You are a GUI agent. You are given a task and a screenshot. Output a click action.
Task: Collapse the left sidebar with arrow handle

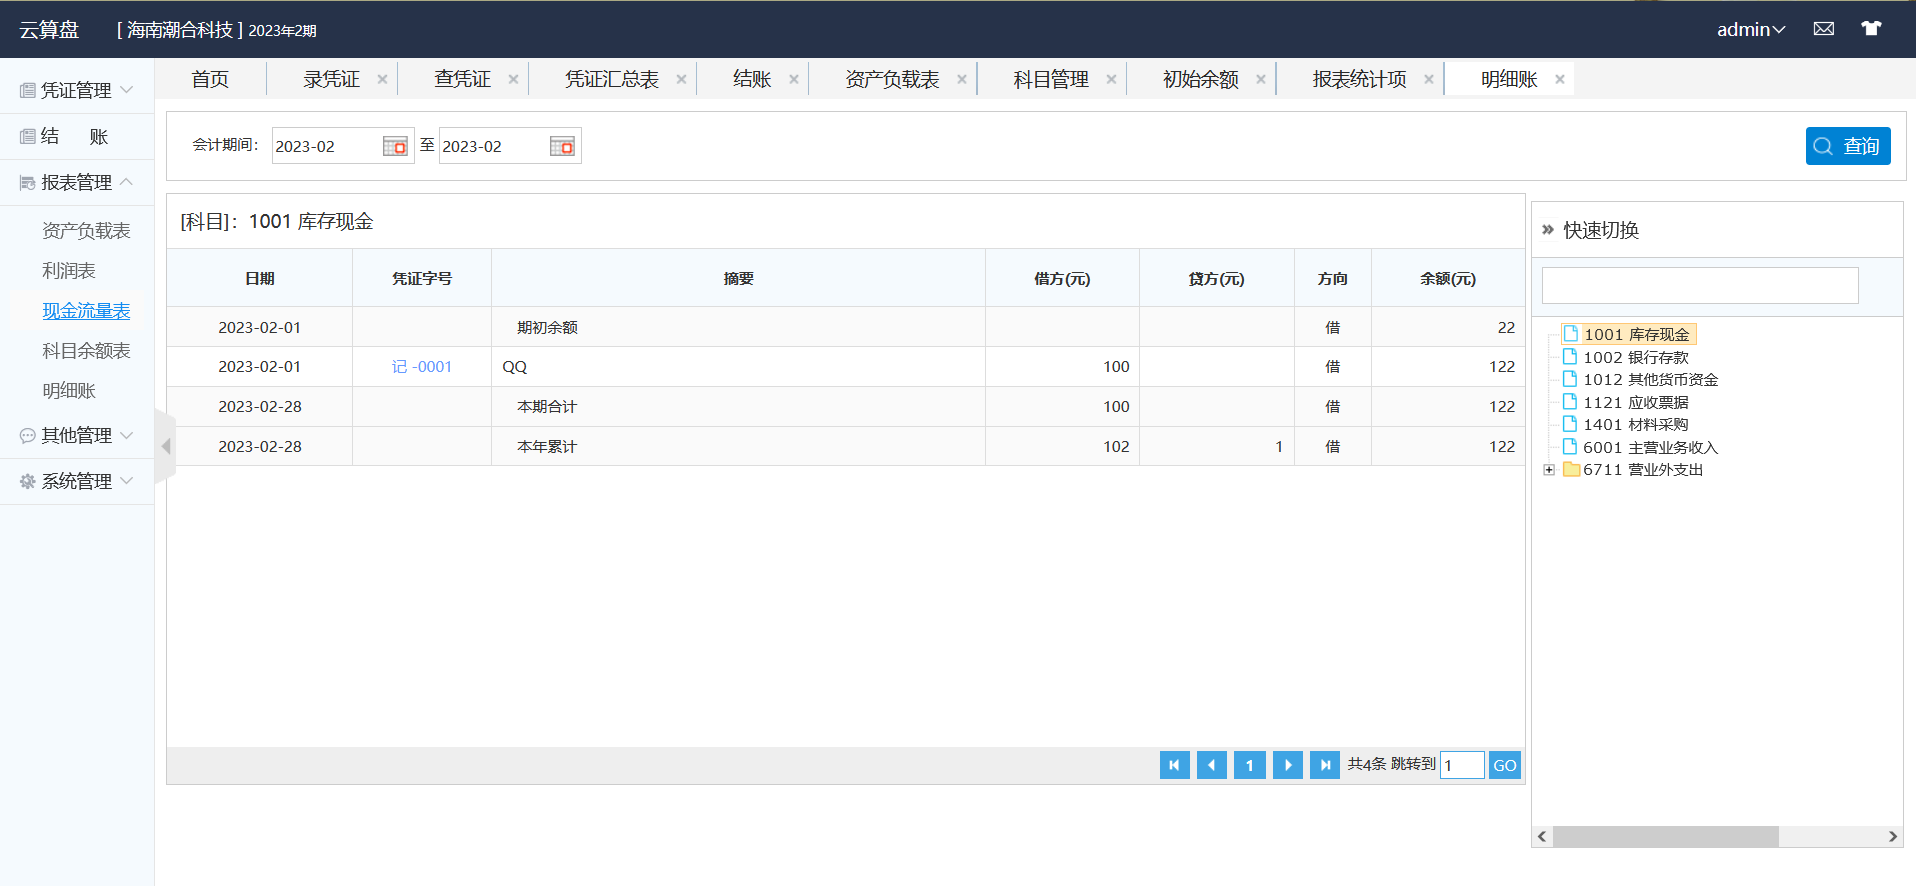pos(166,446)
